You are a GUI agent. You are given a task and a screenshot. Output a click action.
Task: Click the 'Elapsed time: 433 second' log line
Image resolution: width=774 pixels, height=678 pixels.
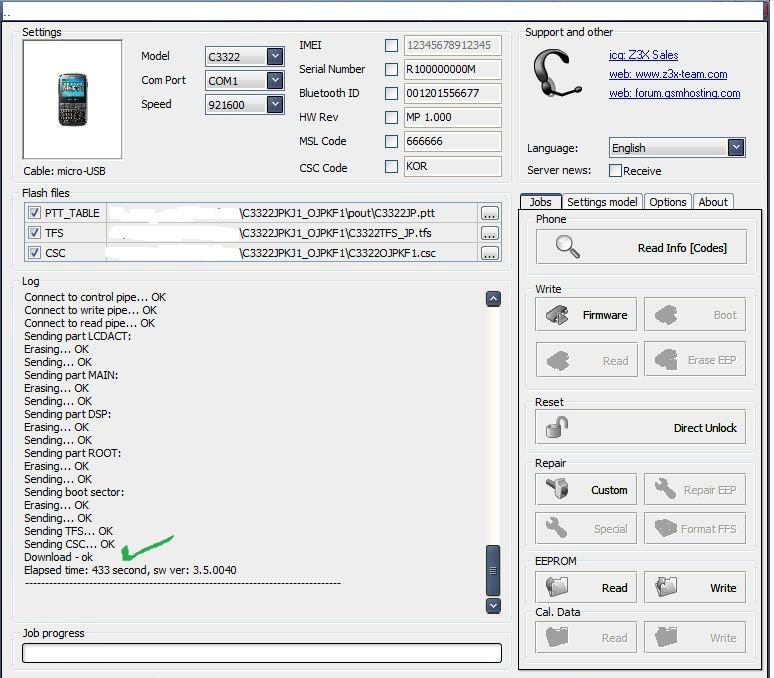pos(130,570)
